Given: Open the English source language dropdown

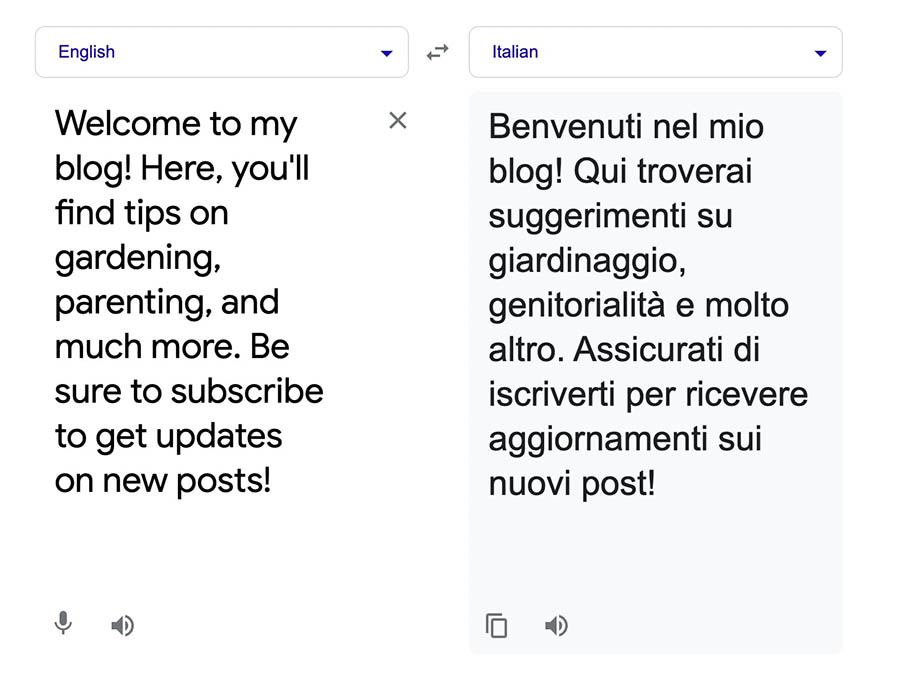Looking at the screenshot, I should point(221,52).
